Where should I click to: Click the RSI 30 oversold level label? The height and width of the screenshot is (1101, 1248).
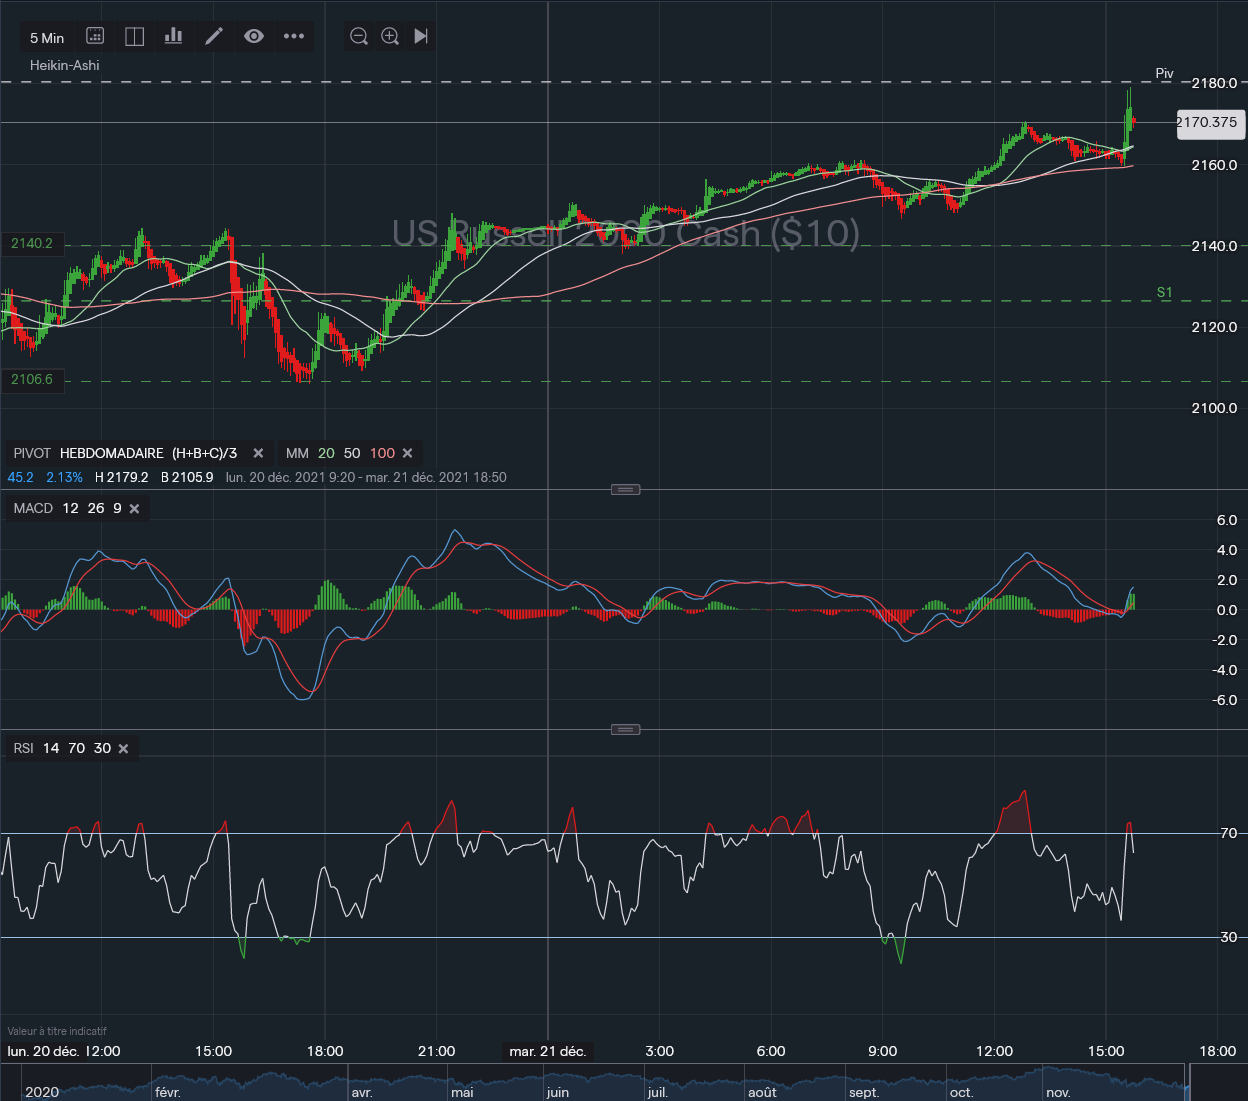pos(1229,937)
